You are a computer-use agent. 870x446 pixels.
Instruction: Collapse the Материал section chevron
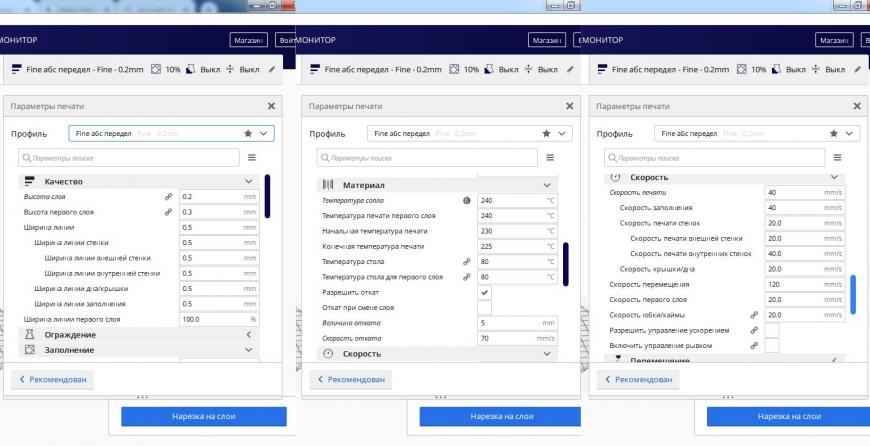click(547, 185)
